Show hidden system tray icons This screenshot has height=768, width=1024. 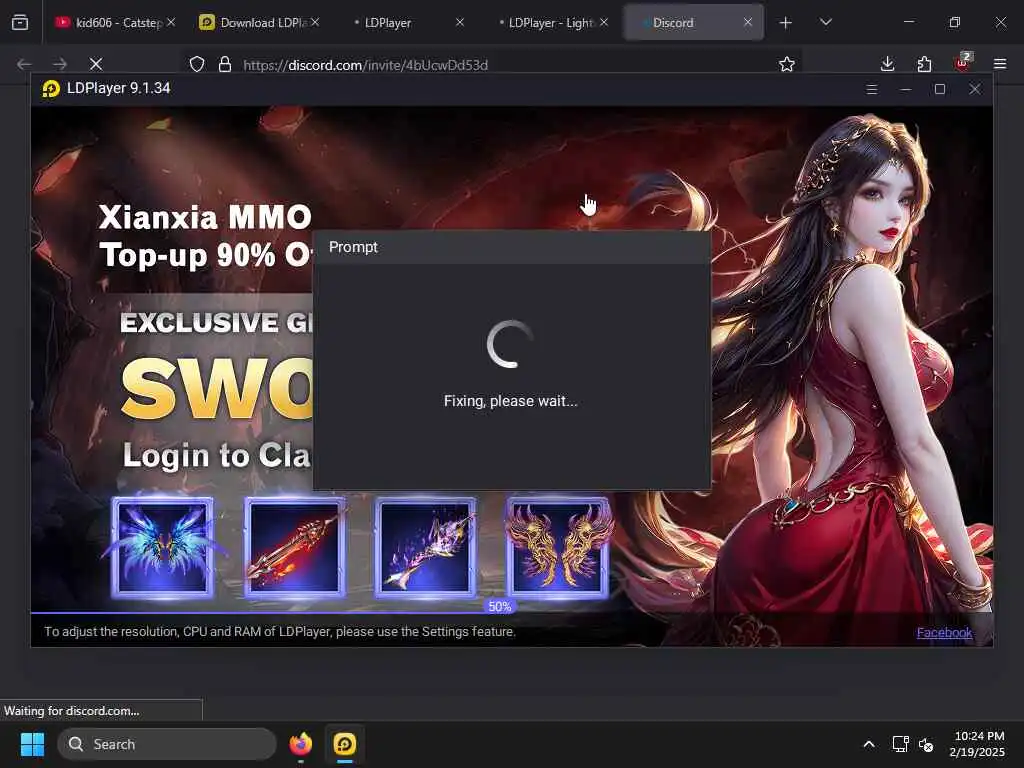coord(869,744)
